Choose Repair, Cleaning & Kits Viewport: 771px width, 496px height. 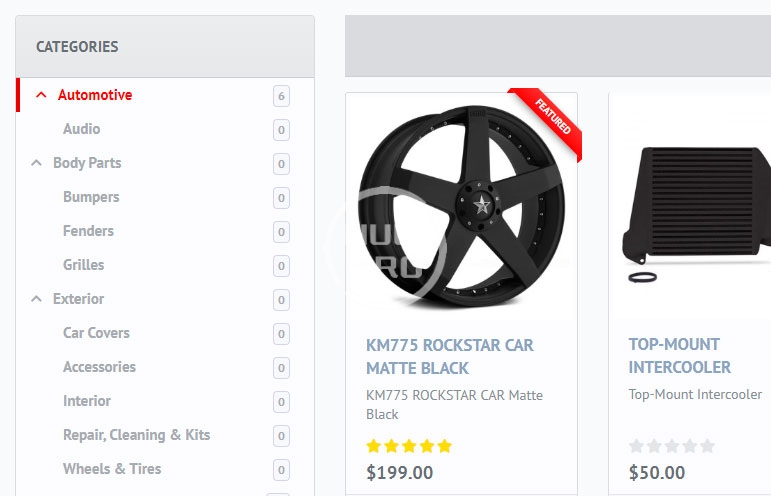point(136,435)
